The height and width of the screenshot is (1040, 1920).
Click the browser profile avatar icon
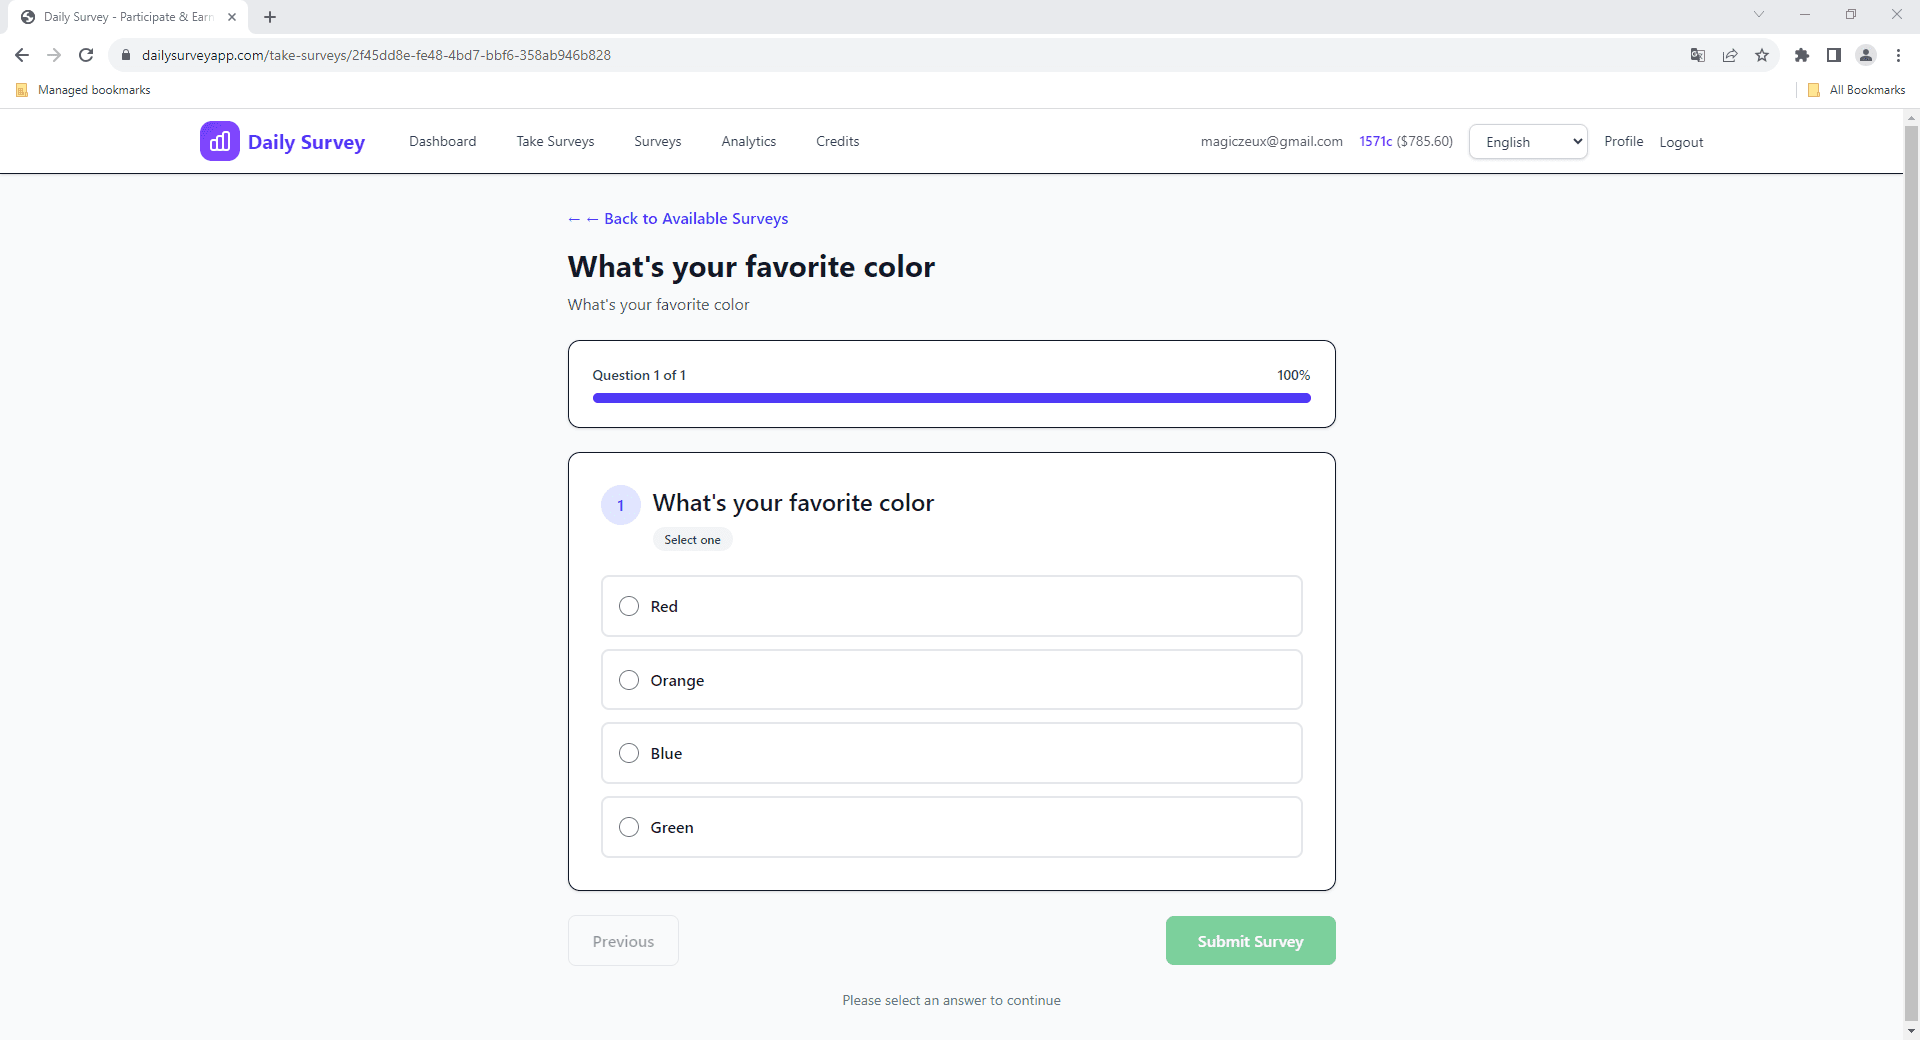pos(1866,55)
